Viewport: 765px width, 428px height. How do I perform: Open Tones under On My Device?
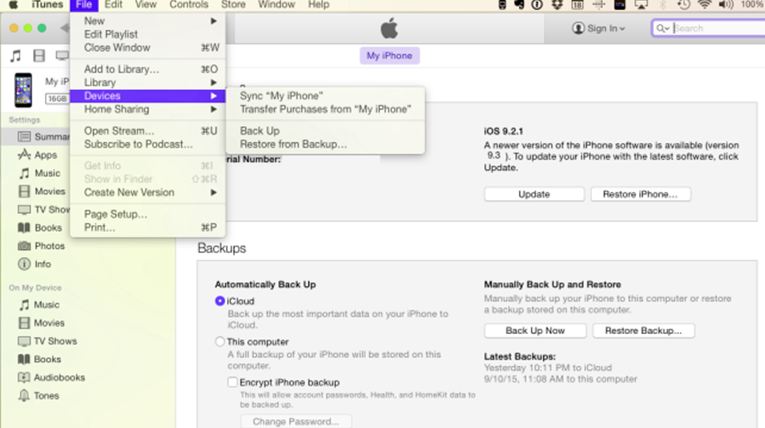click(39, 396)
